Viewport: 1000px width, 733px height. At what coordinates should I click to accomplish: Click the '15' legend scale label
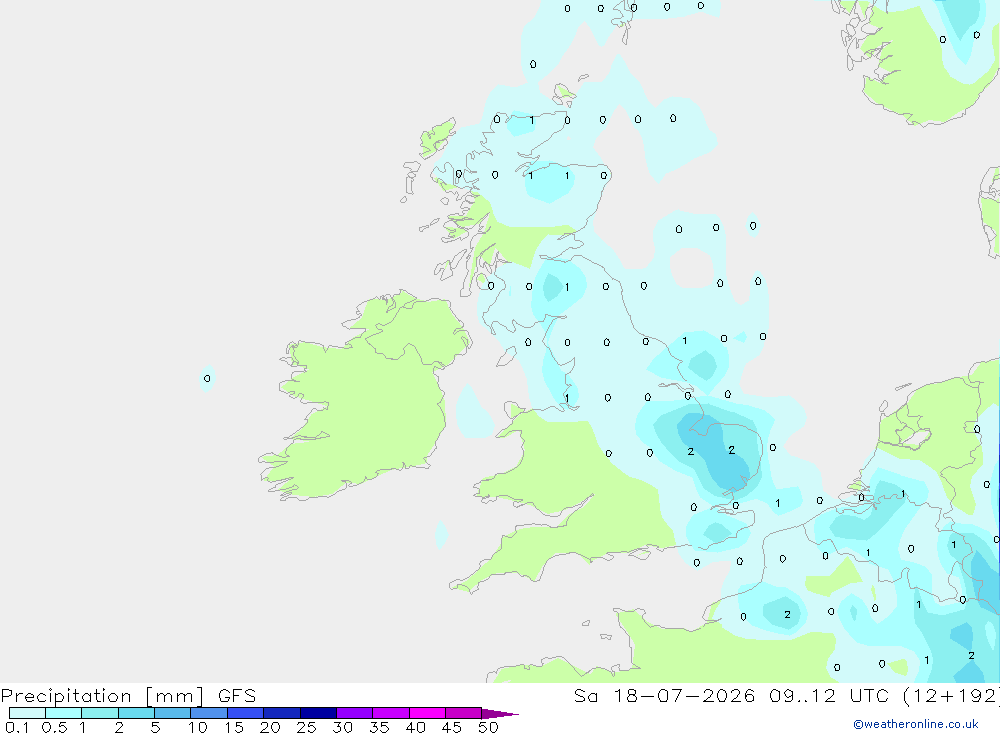(x=234, y=727)
